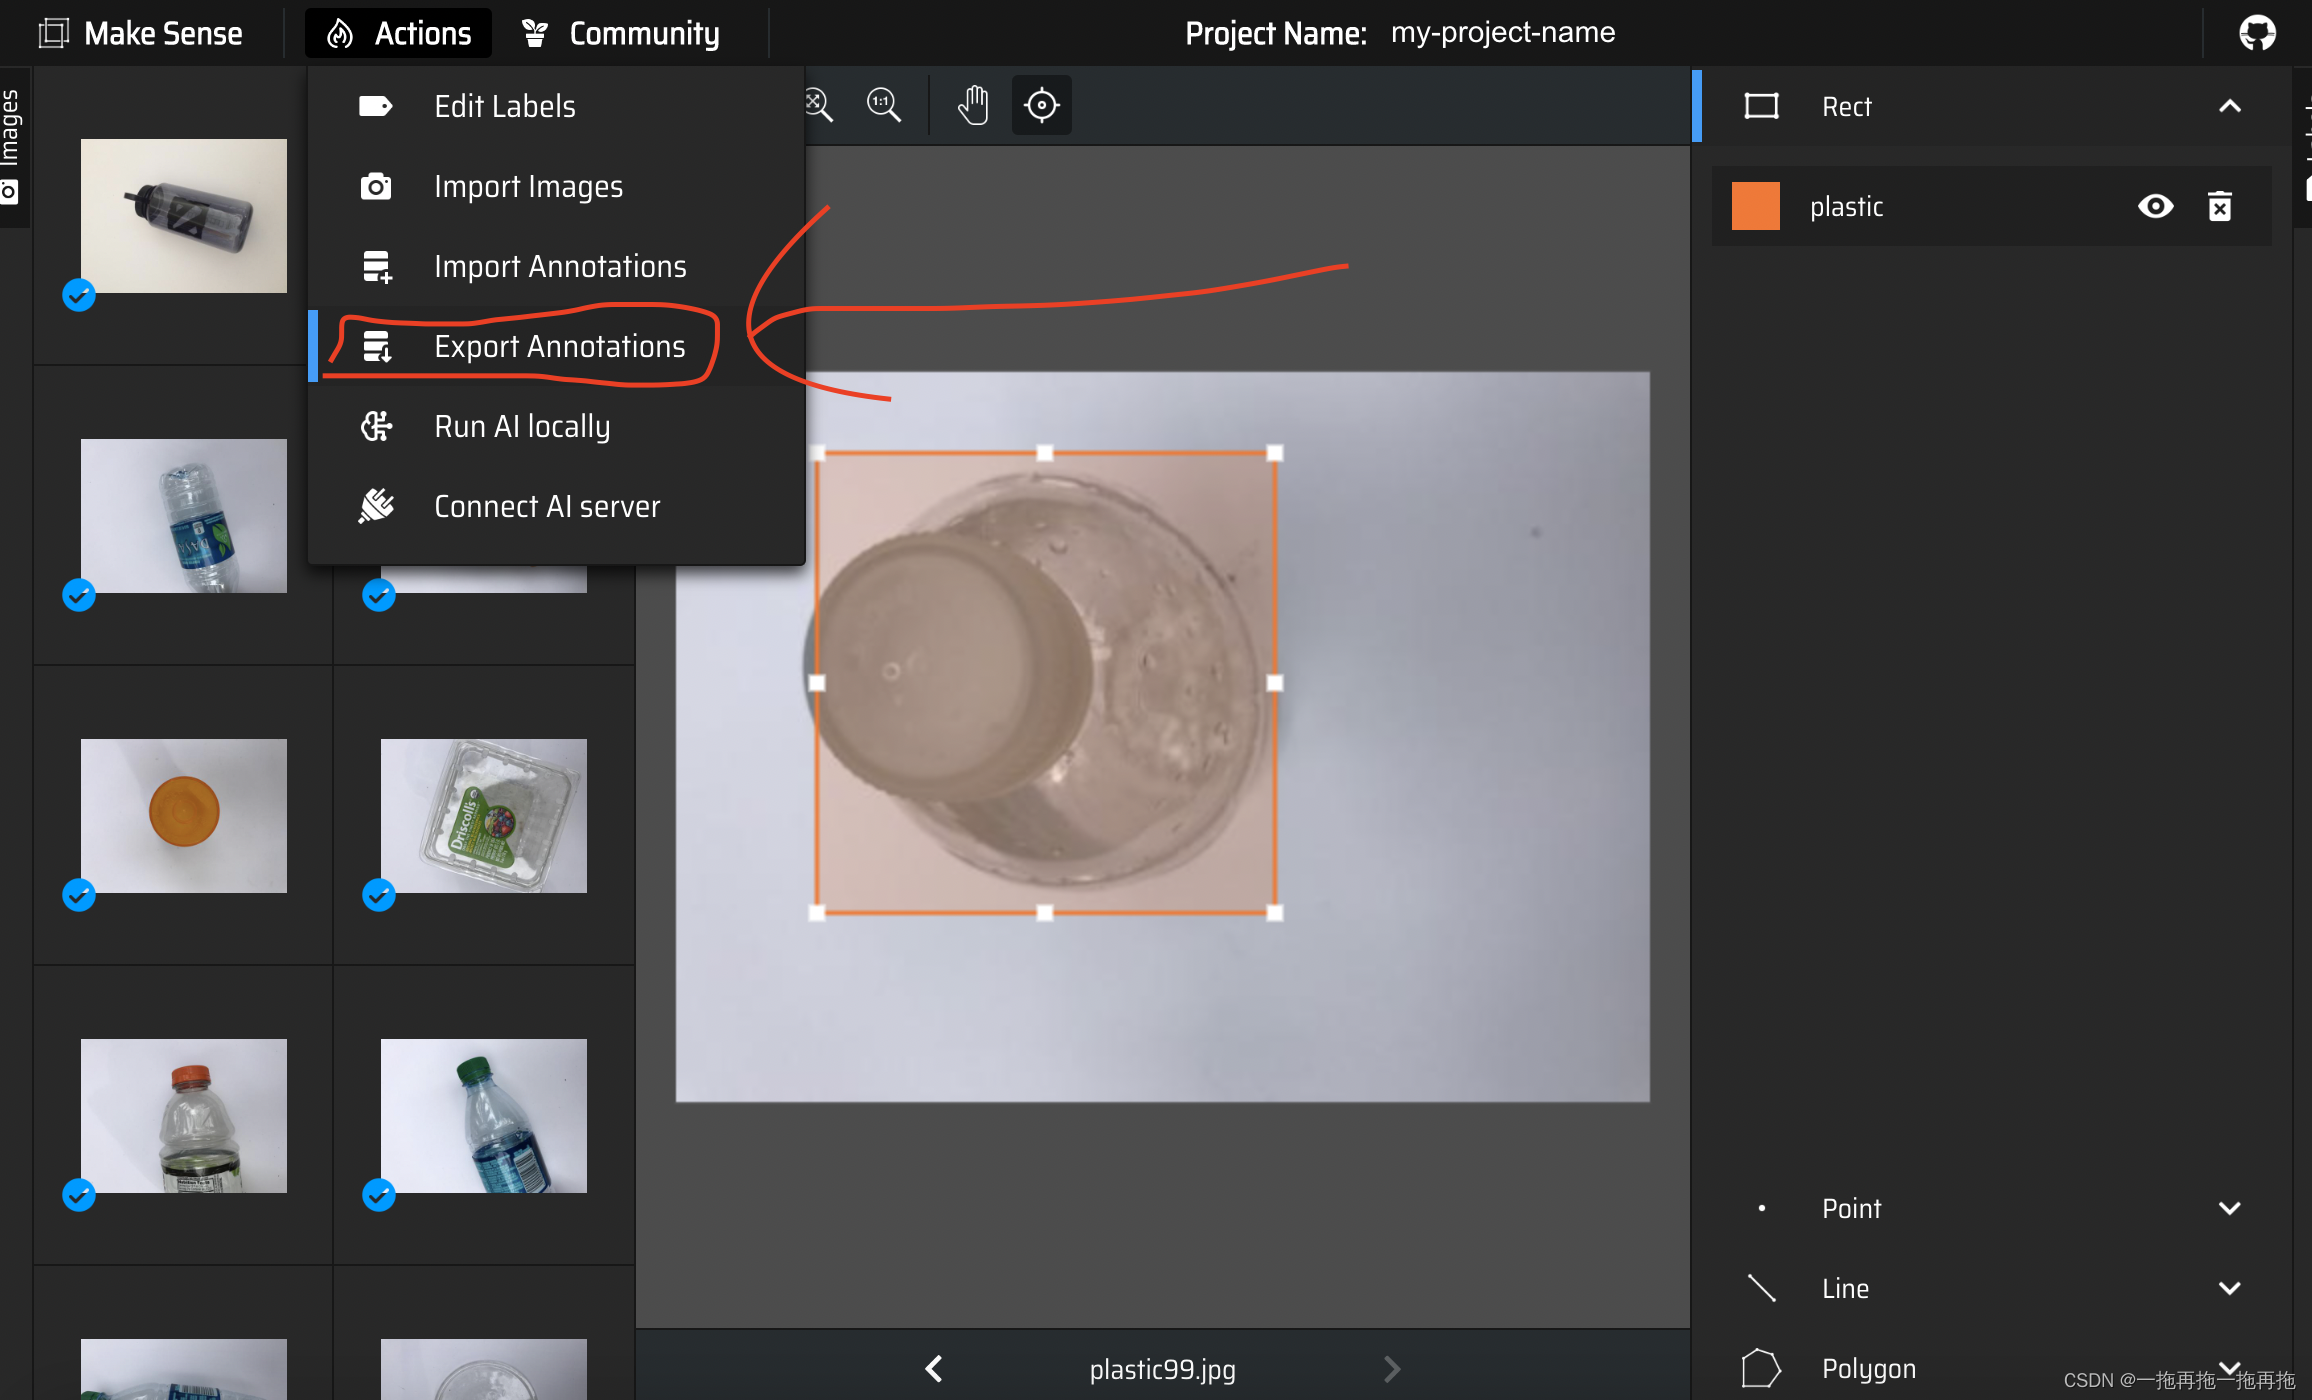Click the Import Images camera icon
Screen dimensions: 2312x1400
[x=376, y=186]
